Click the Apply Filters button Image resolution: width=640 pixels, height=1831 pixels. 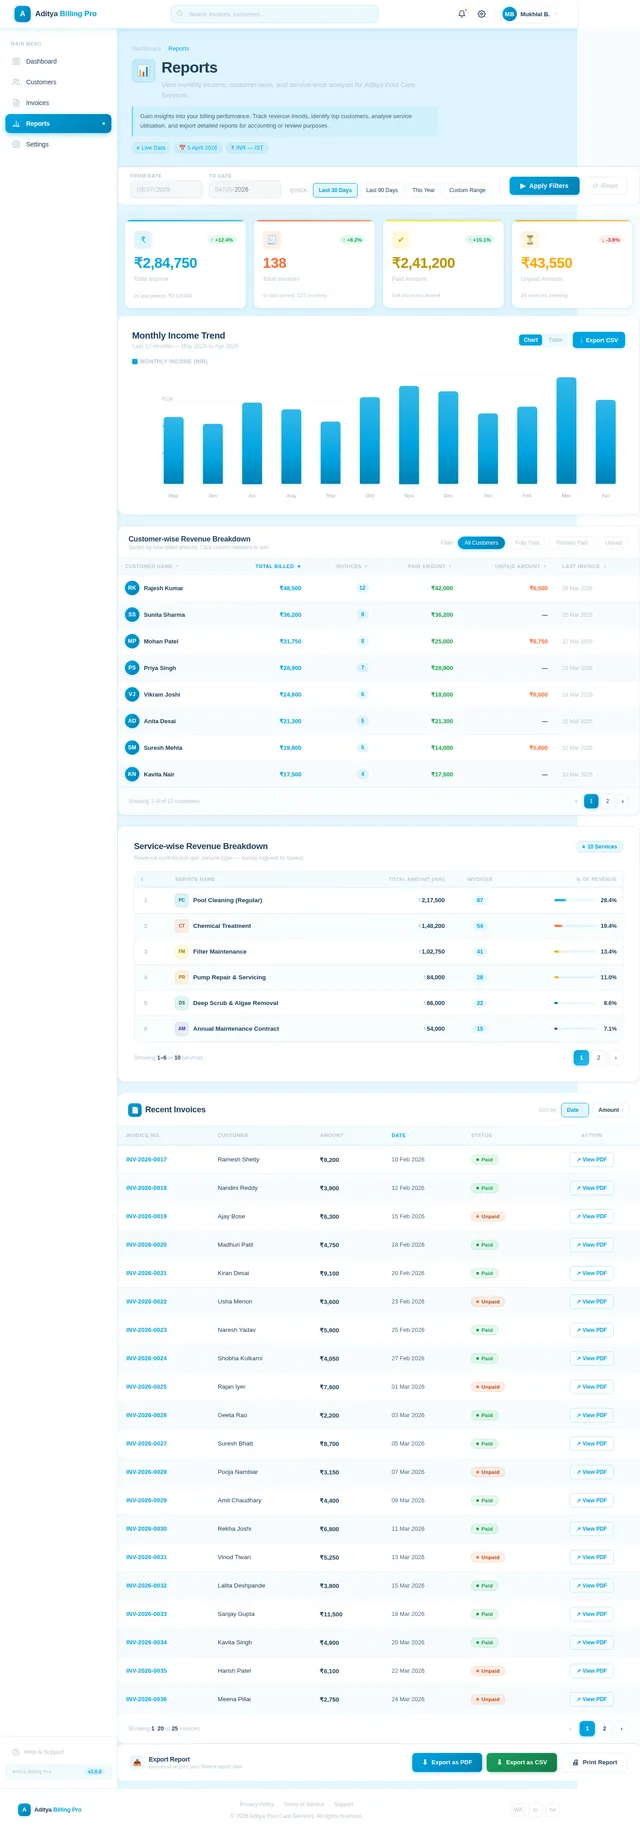[x=544, y=186]
